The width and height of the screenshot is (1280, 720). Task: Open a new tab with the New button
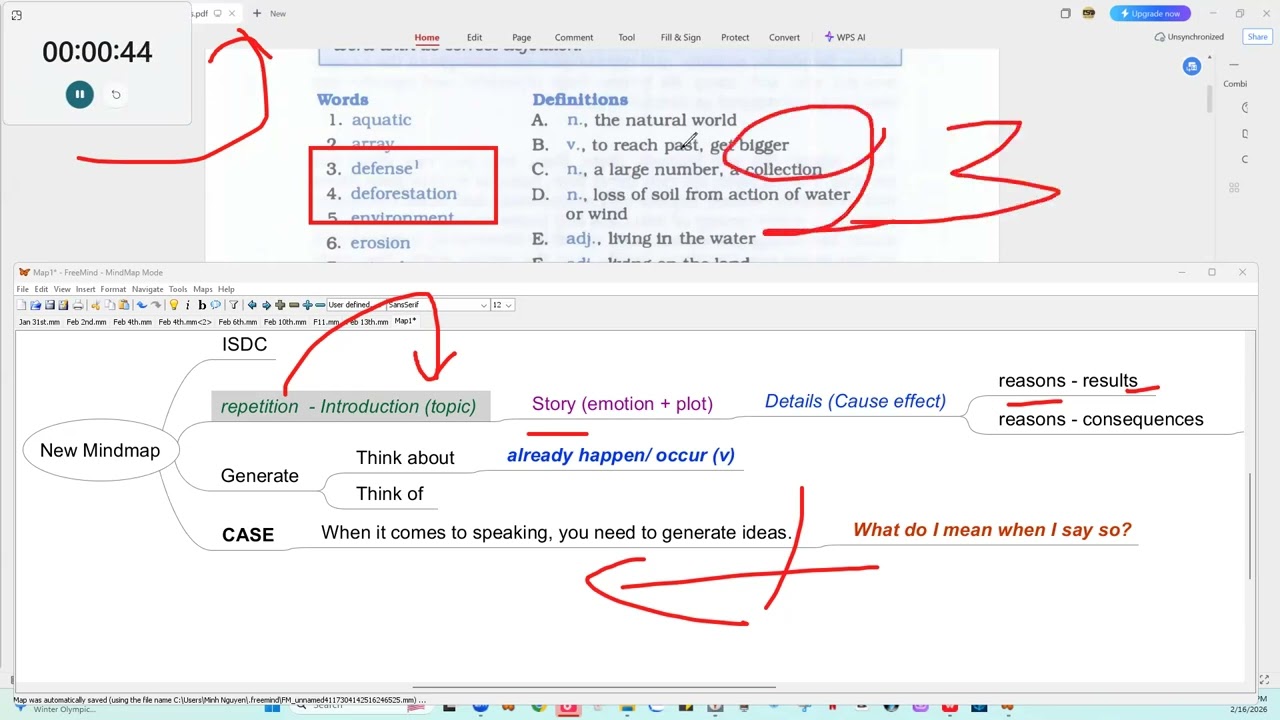coord(269,13)
